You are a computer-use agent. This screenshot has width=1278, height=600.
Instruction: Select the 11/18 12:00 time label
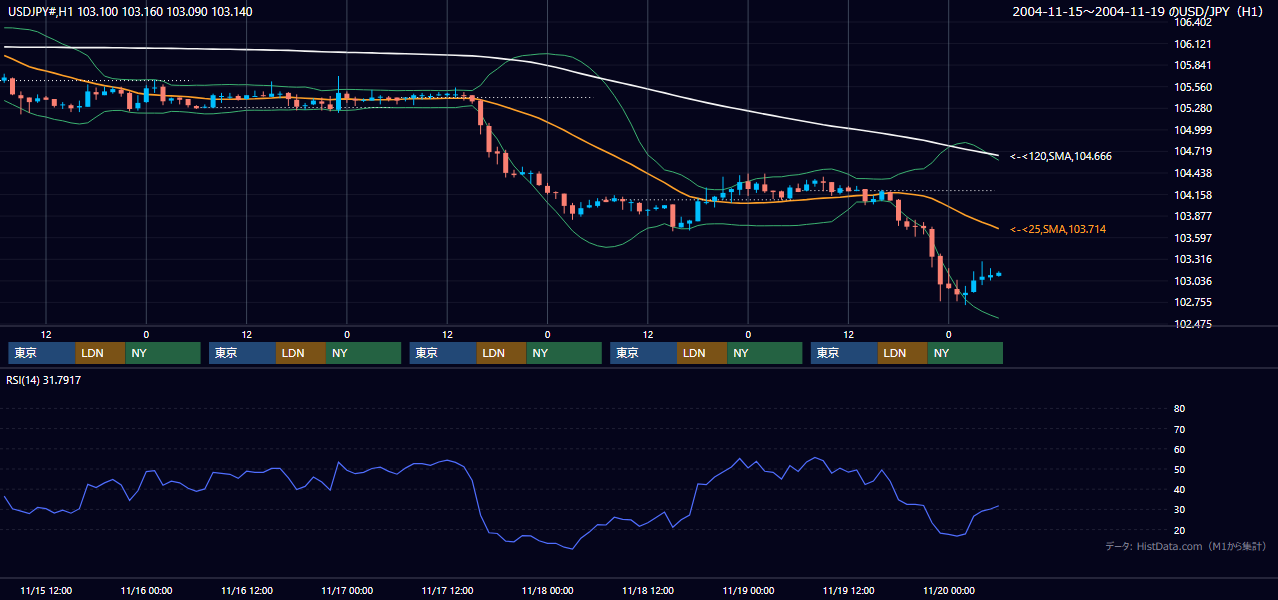[x=648, y=590]
